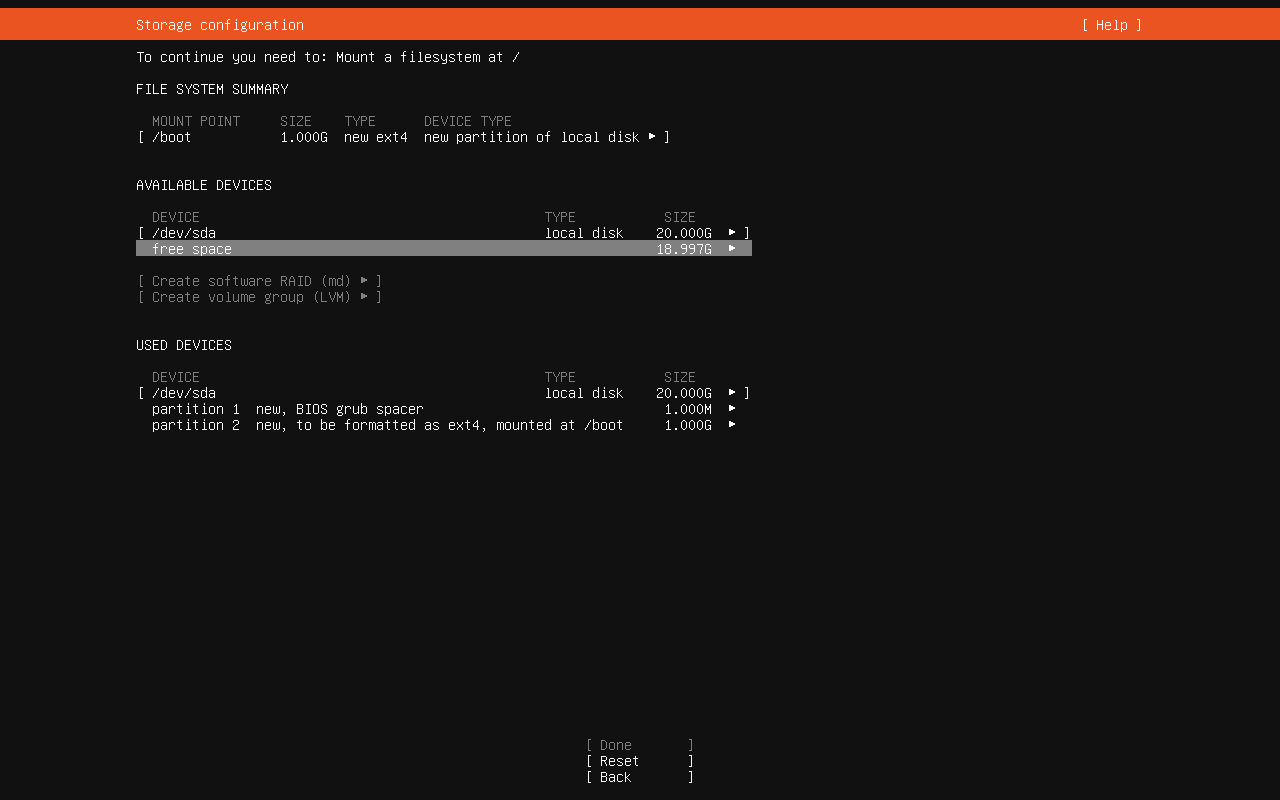Click arrow beside 18.997G free space
This screenshot has width=1280, height=800.
click(x=732, y=248)
